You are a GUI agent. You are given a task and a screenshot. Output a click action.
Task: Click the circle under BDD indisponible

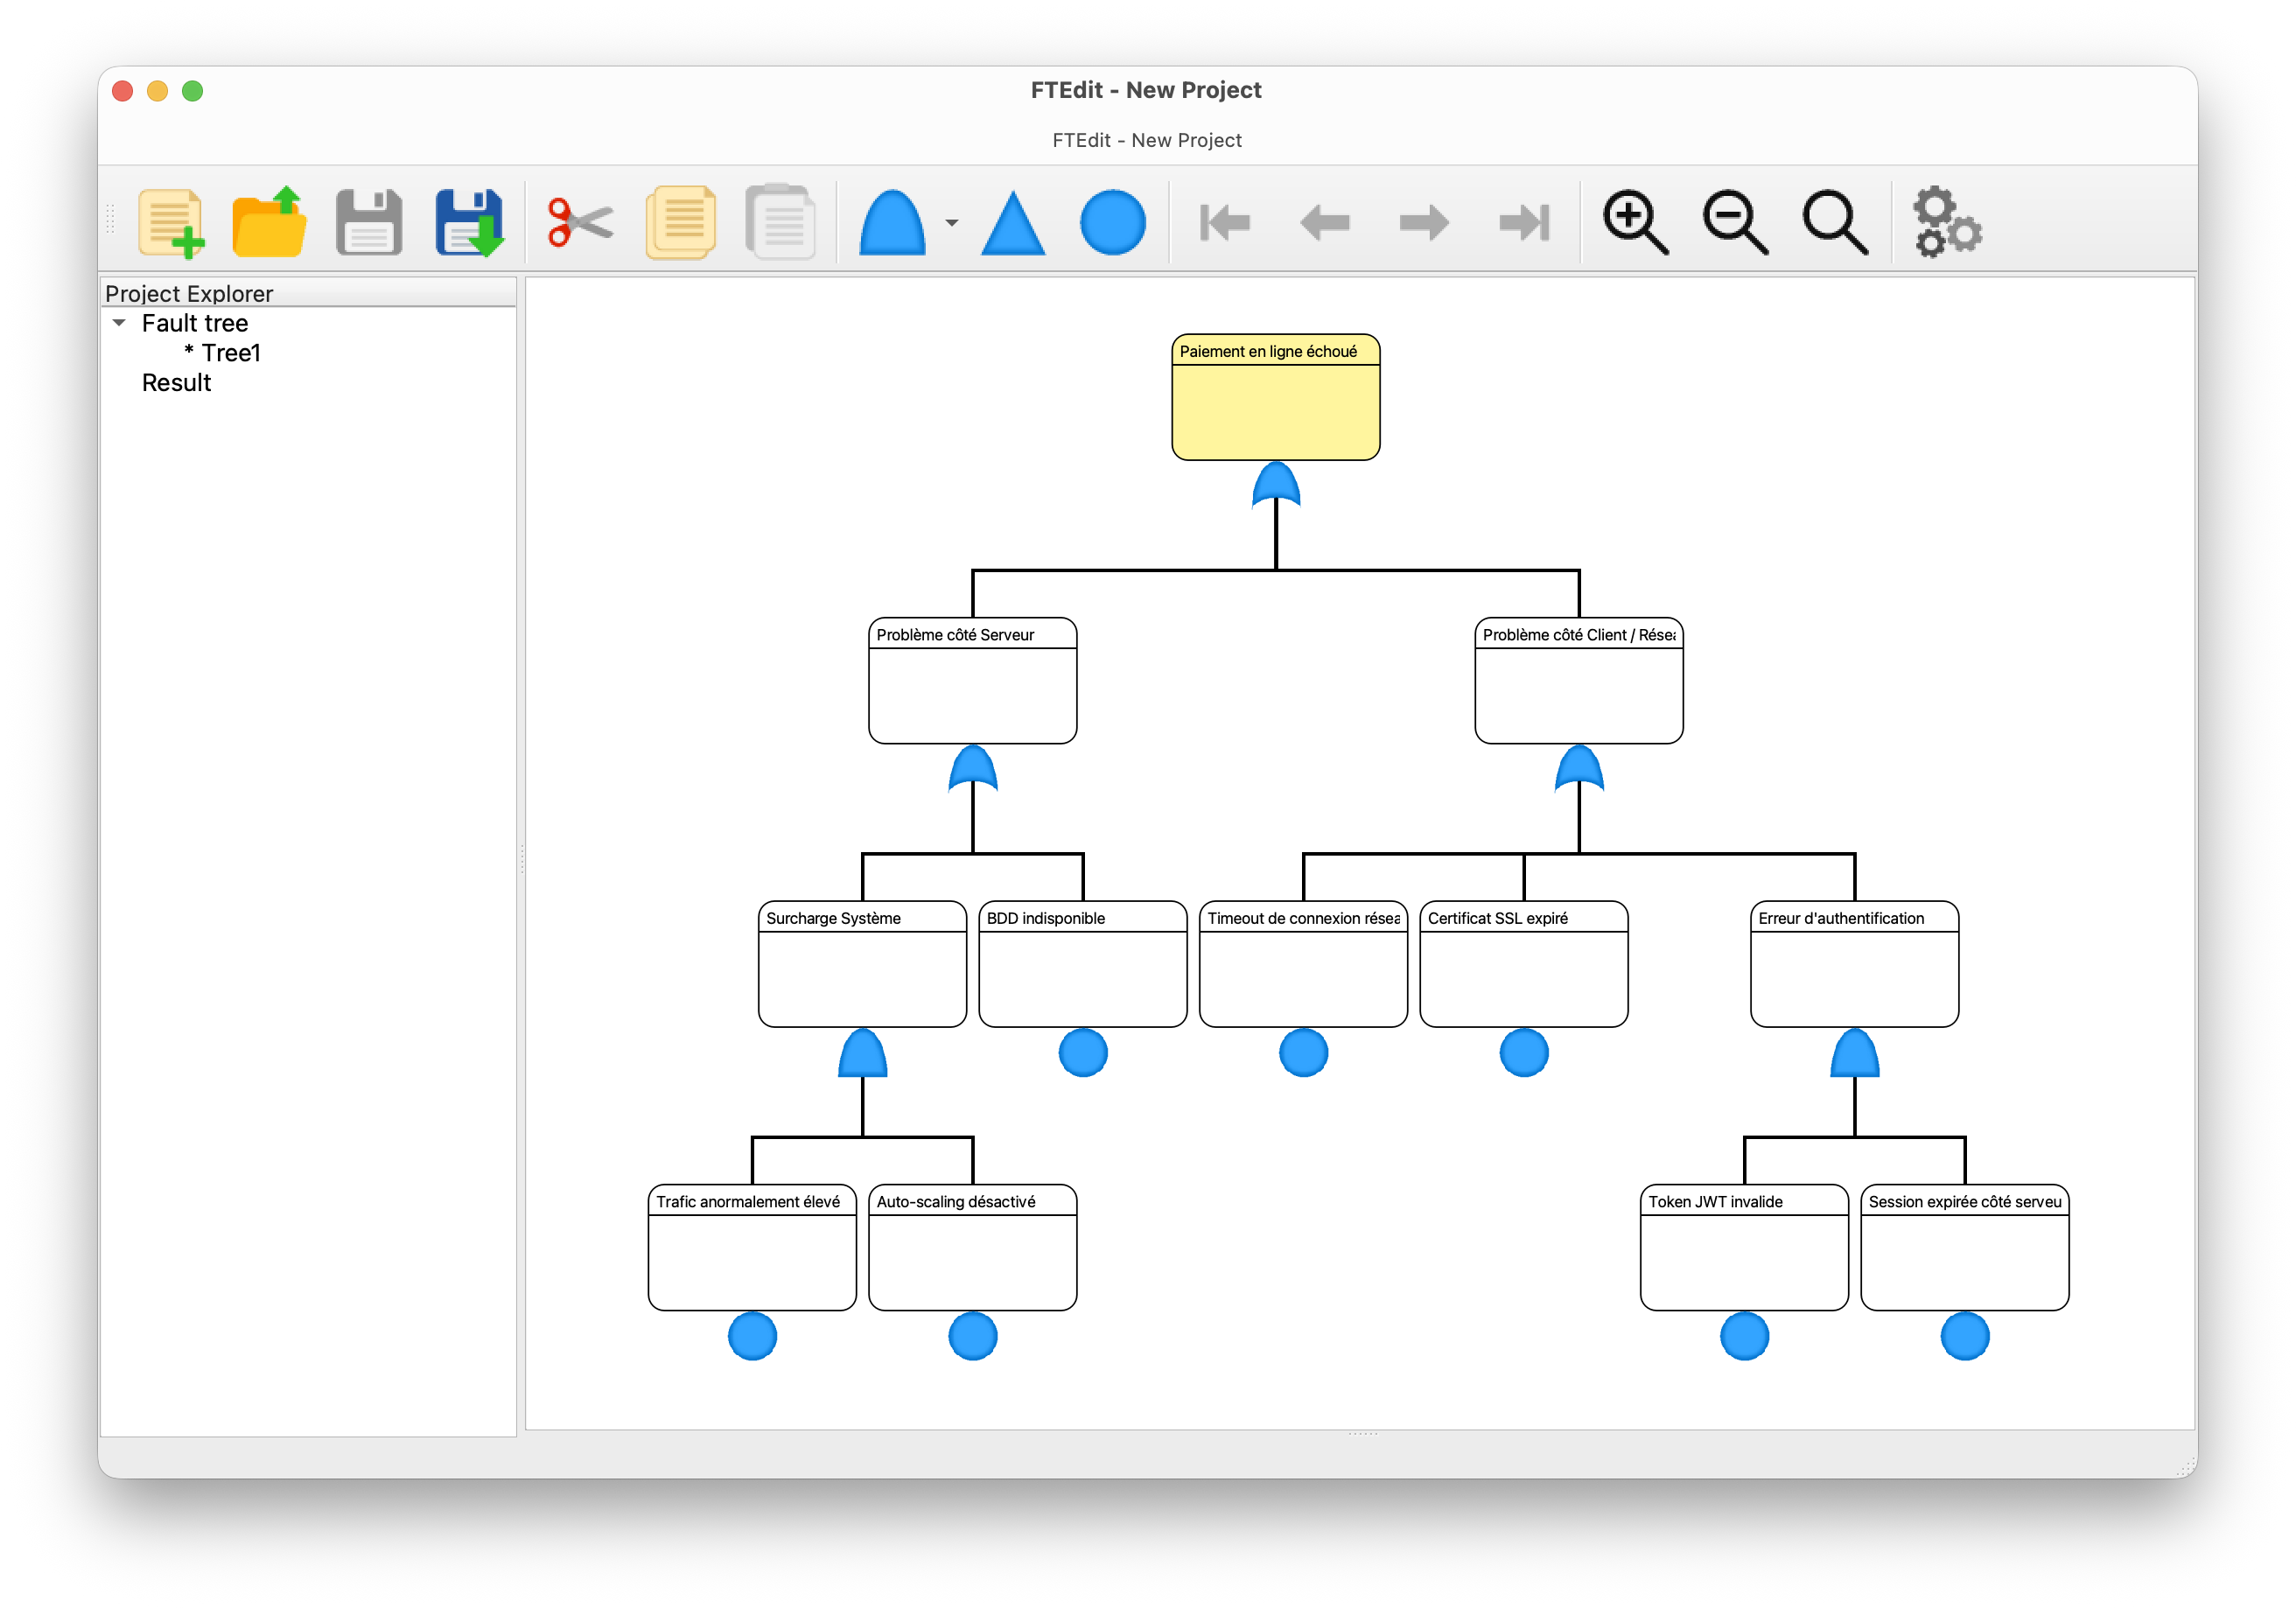coord(1083,1053)
